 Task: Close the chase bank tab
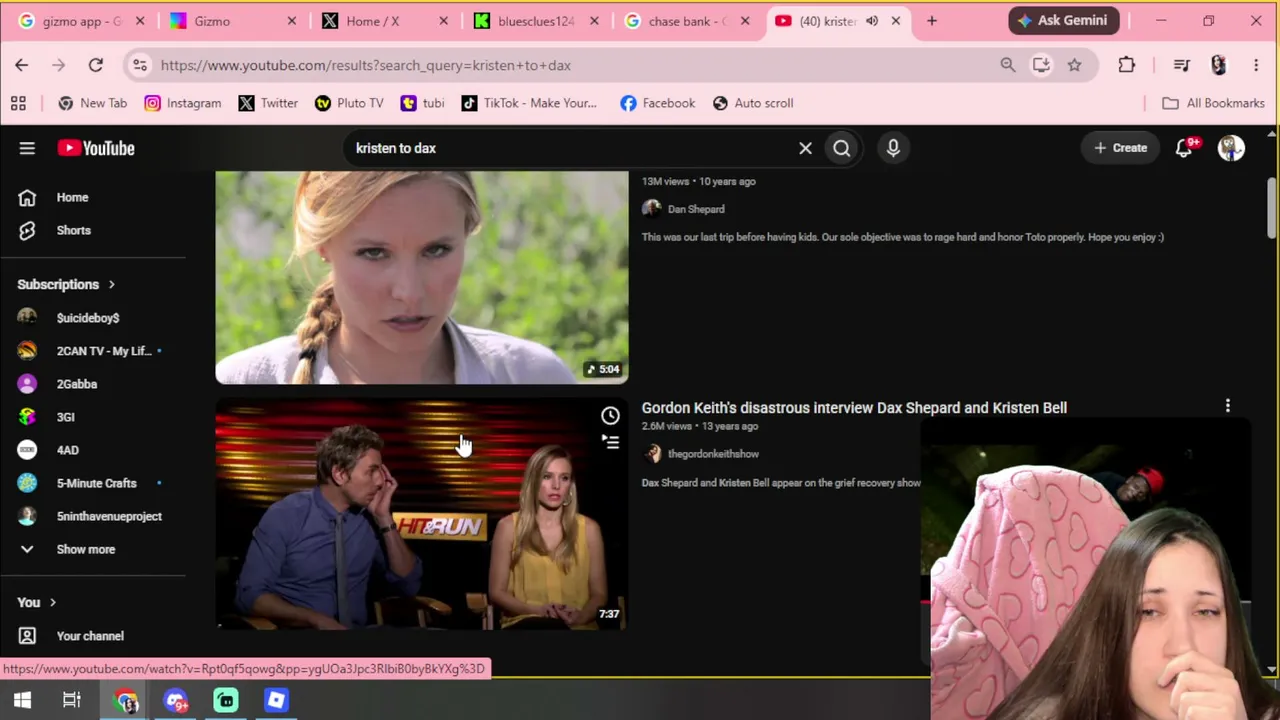click(x=745, y=21)
